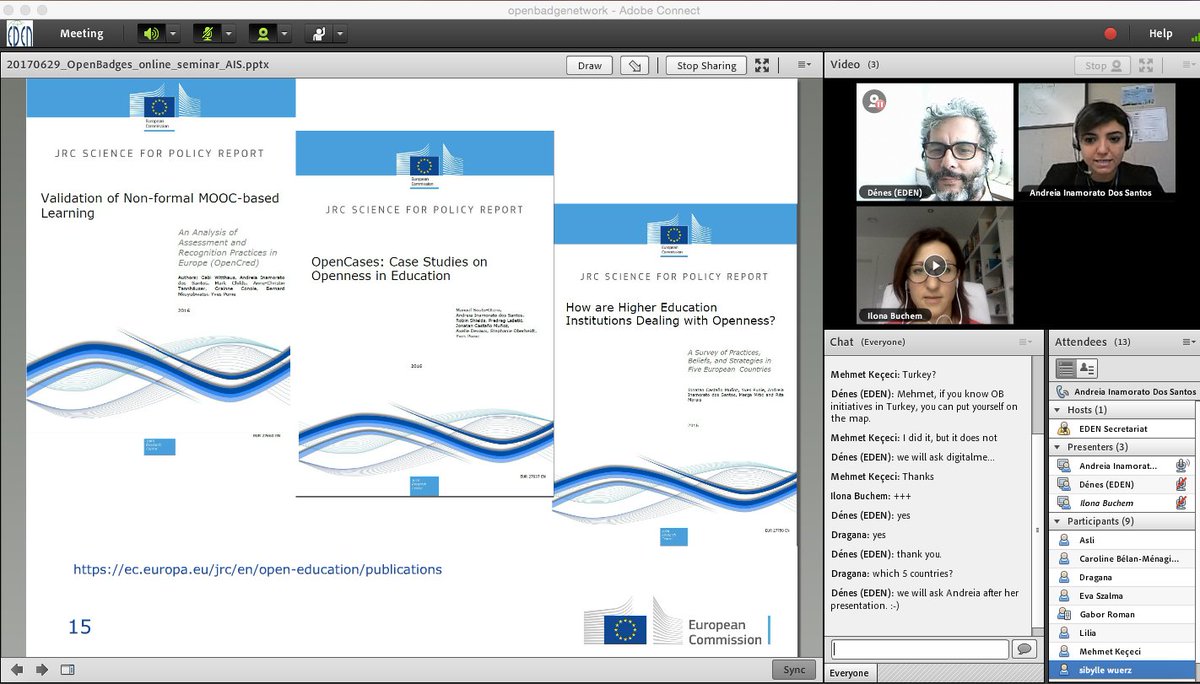Open the speaker options dropdown arrow
The height and width of the screenshot is (684, 1200).
pos(172,33)
